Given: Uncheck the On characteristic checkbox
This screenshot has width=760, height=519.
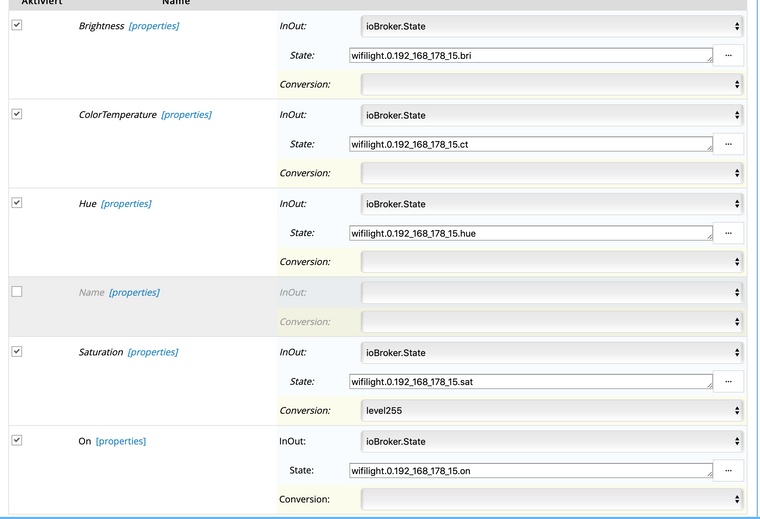Looking at the screenshot, I should pos(17,440).
